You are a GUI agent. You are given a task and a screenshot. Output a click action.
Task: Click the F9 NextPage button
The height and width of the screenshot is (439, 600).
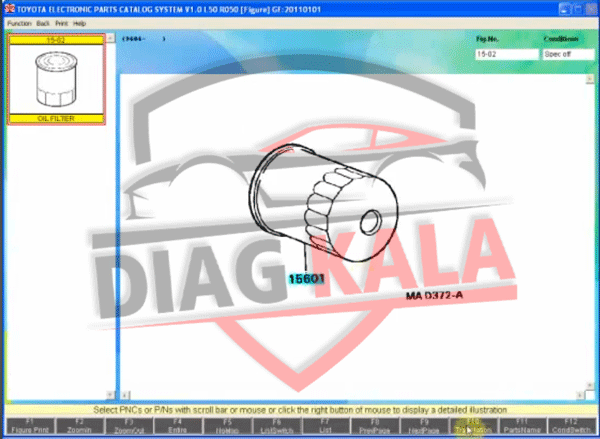click(x=424, y=426)
